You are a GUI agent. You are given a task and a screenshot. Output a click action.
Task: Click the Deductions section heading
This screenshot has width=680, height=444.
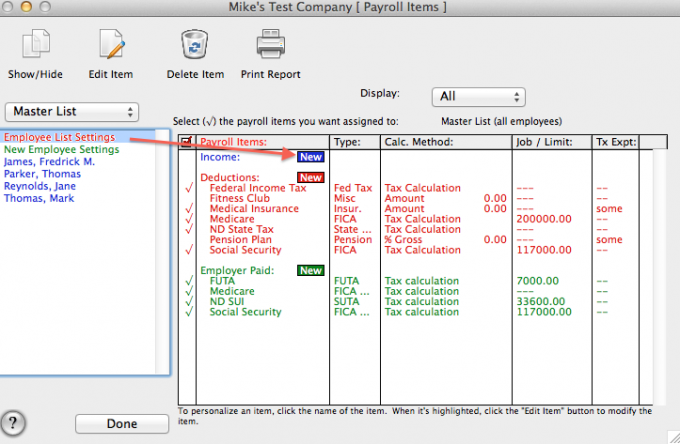tap(230, 177)
